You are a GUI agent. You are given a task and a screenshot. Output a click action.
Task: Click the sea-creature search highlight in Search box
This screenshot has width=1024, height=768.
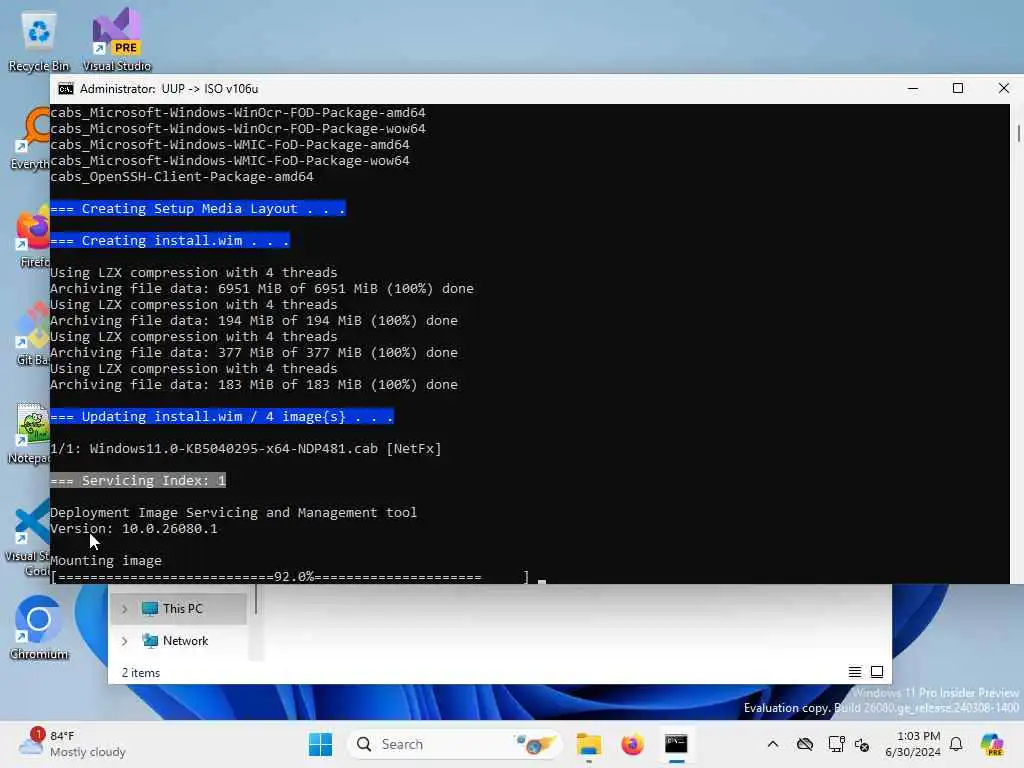[x=535, y=744]
